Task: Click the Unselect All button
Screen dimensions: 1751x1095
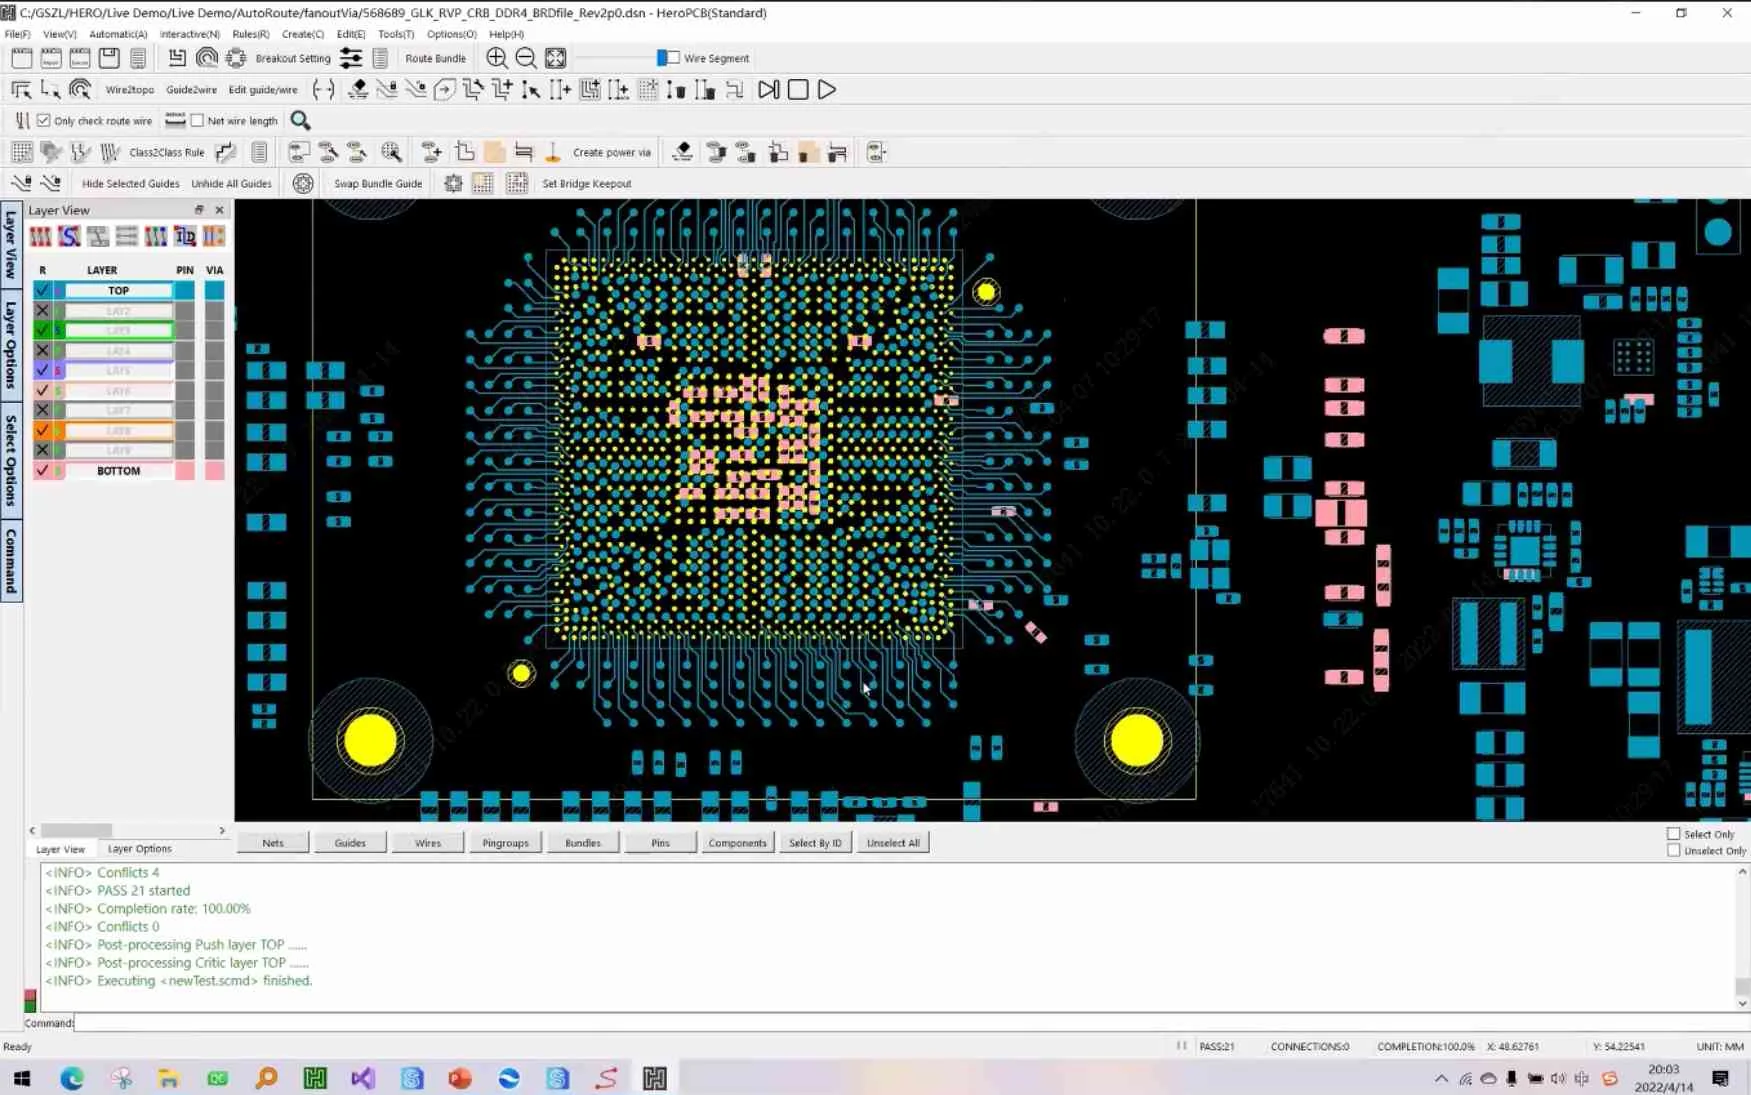Action: (892, 842)
